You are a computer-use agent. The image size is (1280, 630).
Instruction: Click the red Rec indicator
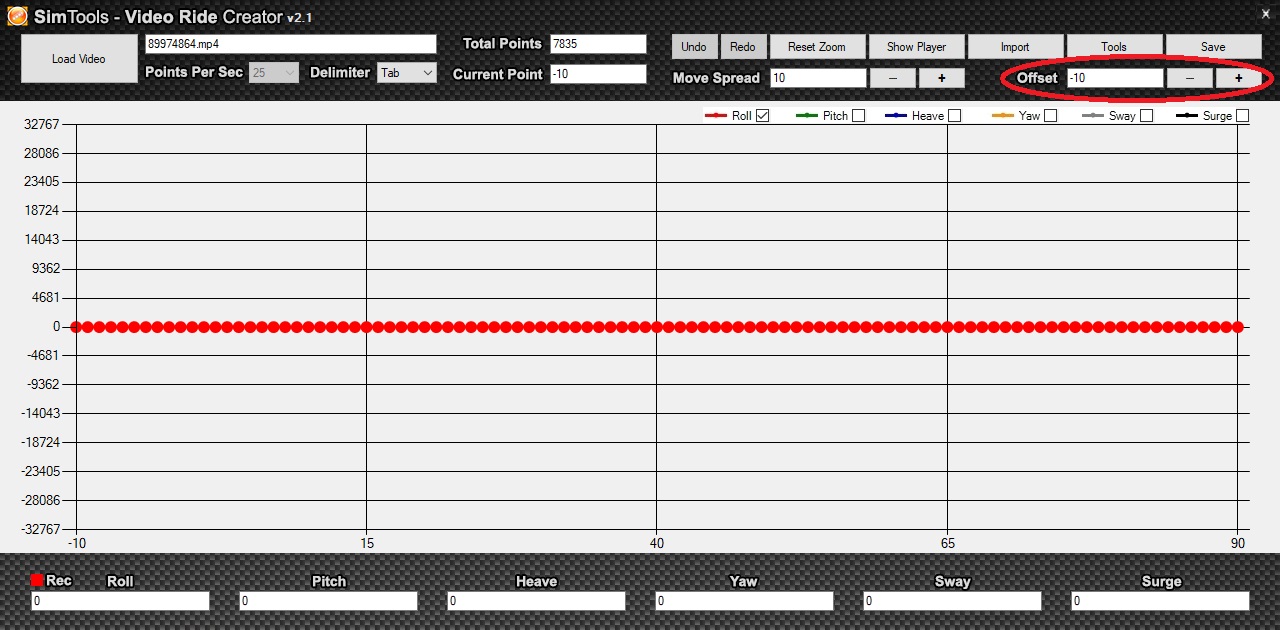click(x=37, y=580)
